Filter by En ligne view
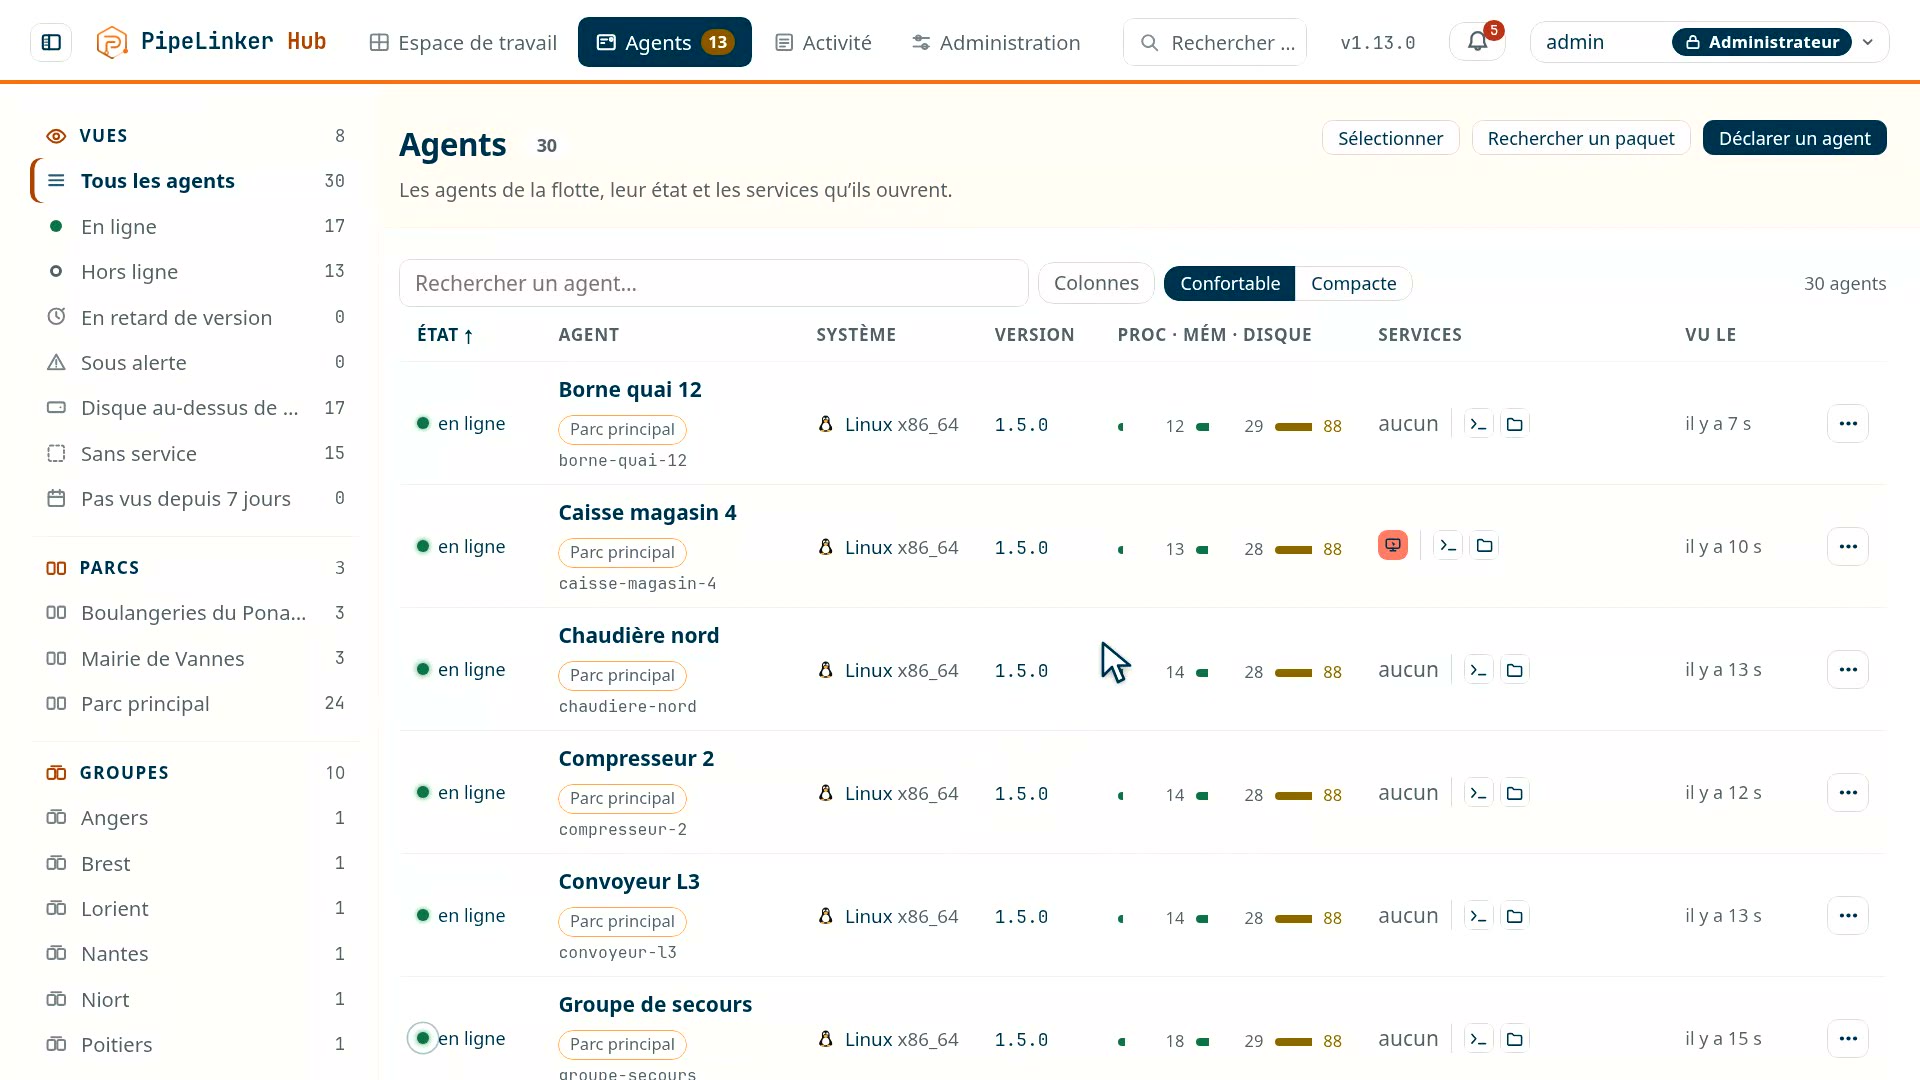The image size is (1920, 1080). (195, 227)
